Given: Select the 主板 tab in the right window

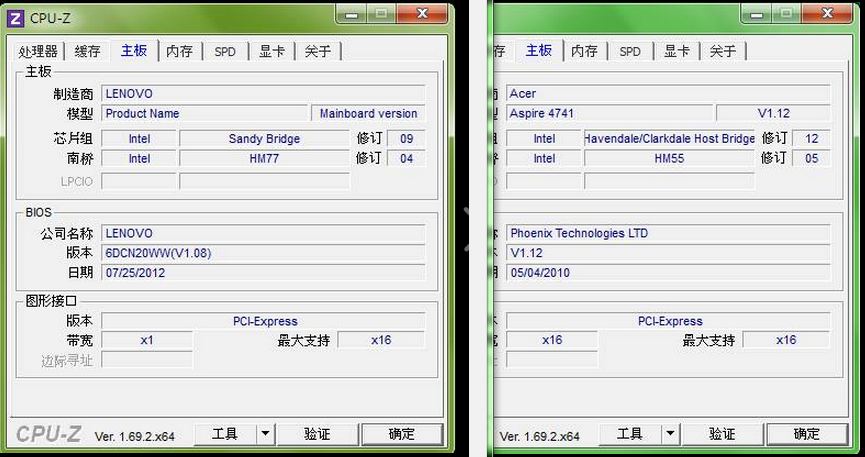Looking at the screenshot, I should tap(539, 50).
